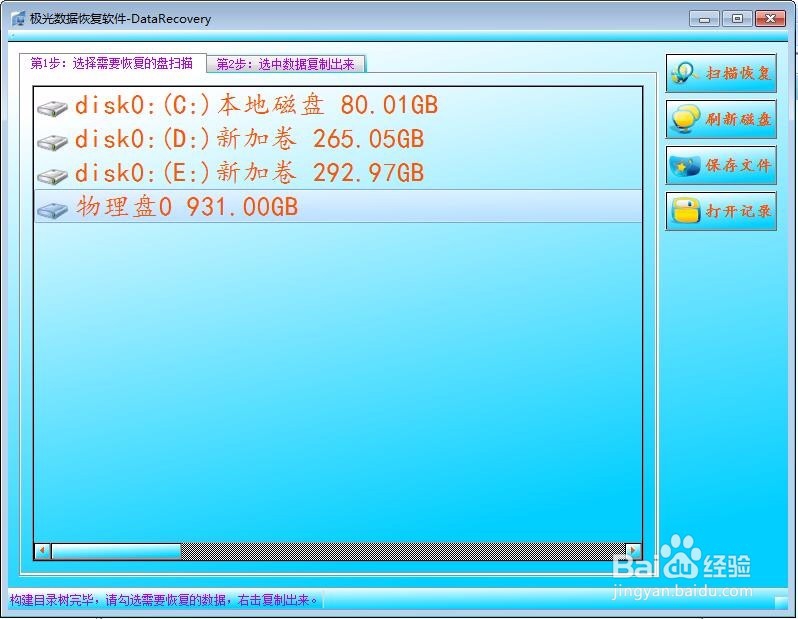Viewport: 798px width, 619px height.
Task: Click the chat-bubble icon on 刷新磁盘 button
Action: pyautogui.click(x=685, y=120)
